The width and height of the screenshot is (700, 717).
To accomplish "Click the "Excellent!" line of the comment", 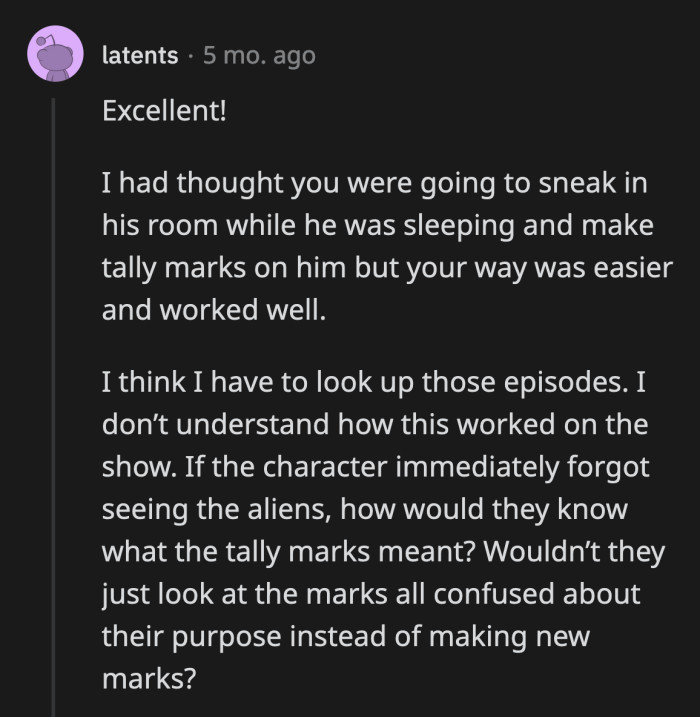I will (165, 111).
